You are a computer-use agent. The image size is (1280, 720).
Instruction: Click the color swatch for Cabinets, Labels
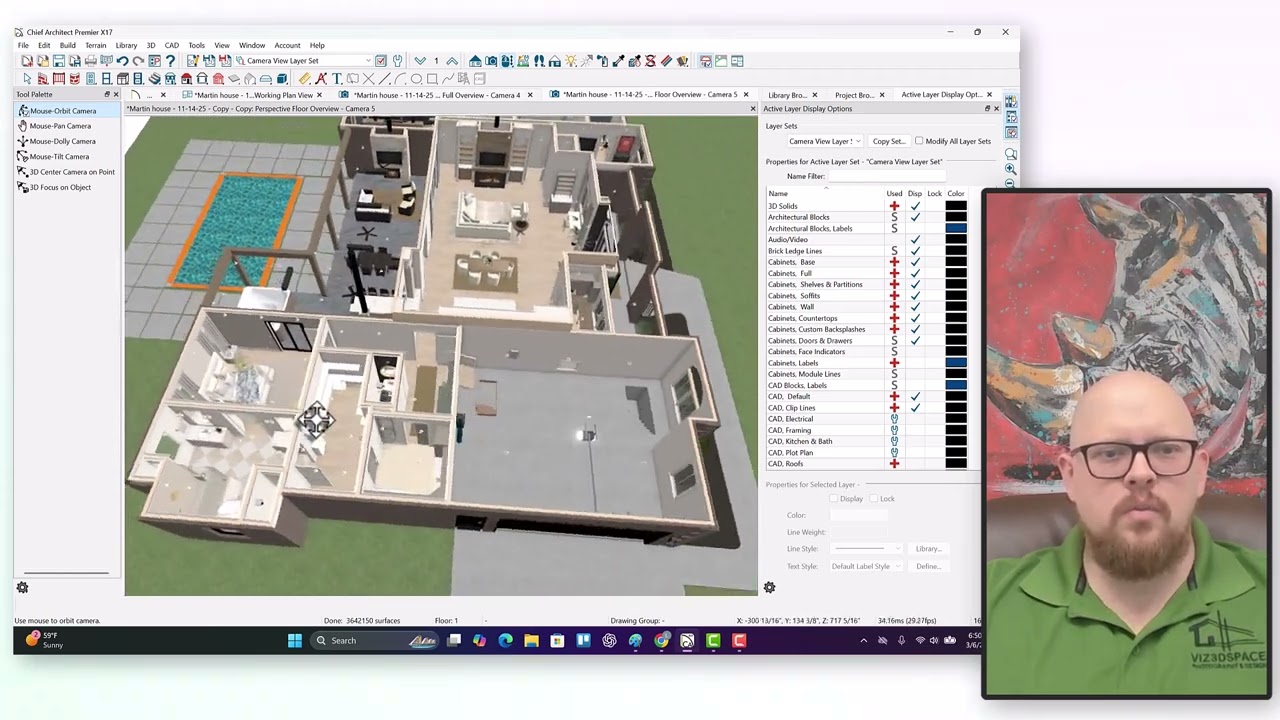(956, 363)
